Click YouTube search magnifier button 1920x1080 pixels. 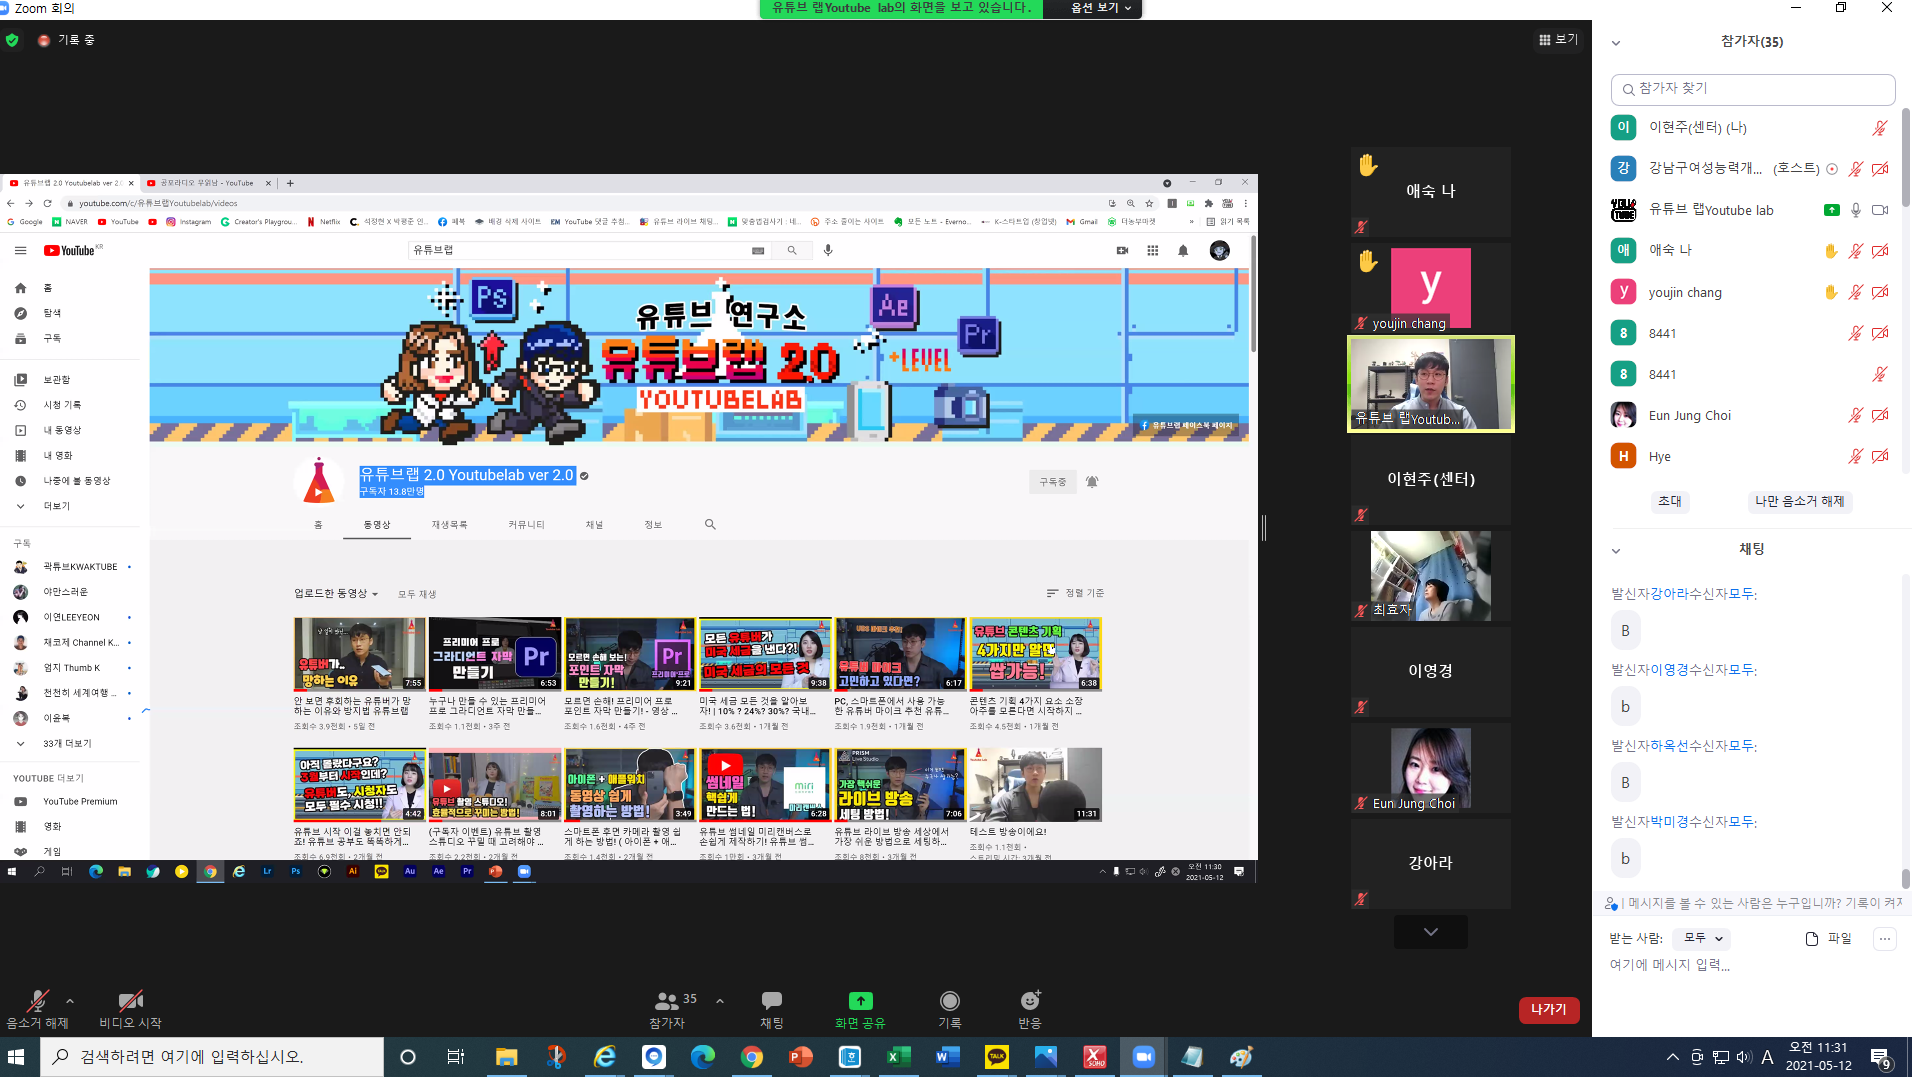pos(792,251)
